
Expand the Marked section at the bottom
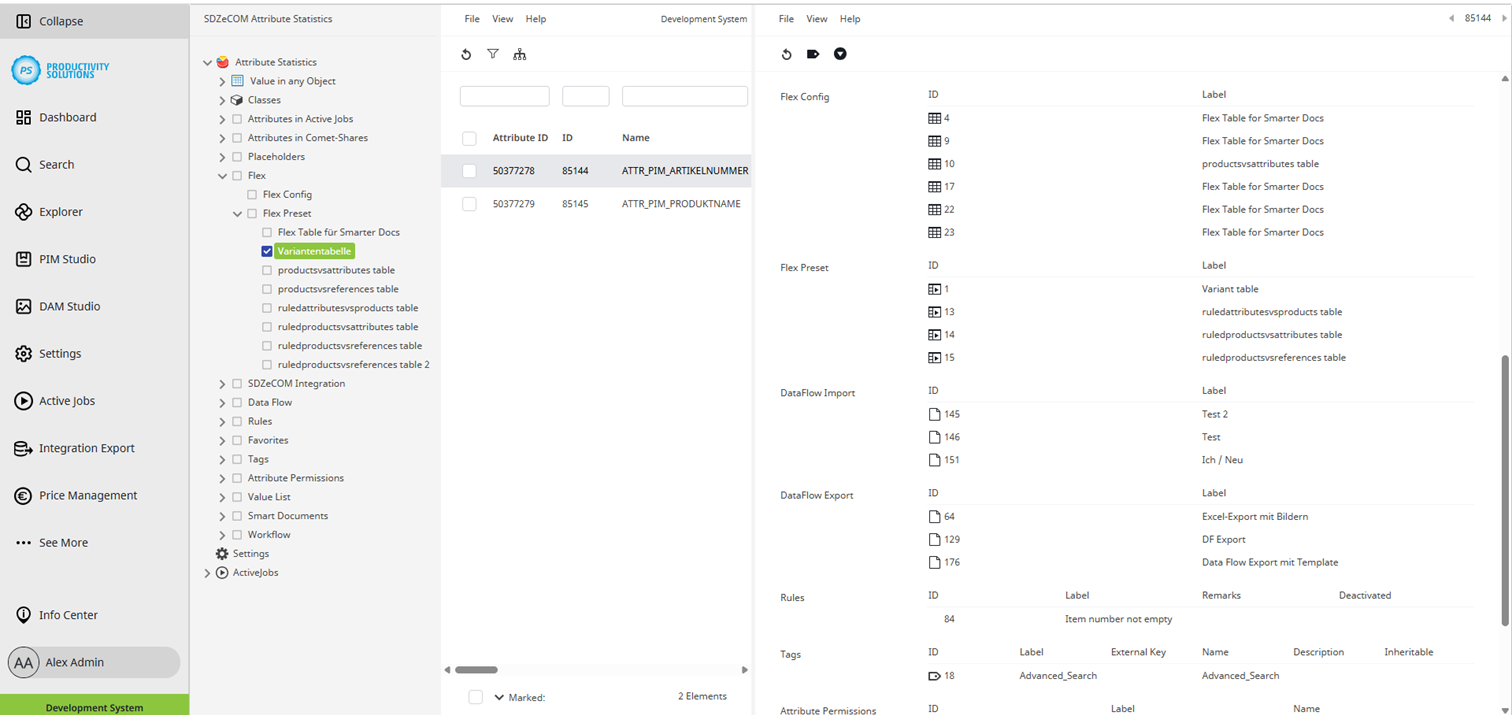(x=499, y=696)
